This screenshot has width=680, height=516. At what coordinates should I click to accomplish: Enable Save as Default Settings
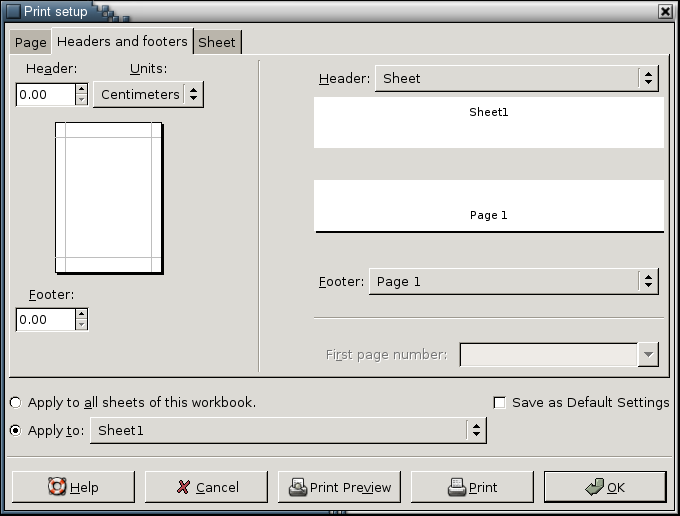(x=500, y=403)
